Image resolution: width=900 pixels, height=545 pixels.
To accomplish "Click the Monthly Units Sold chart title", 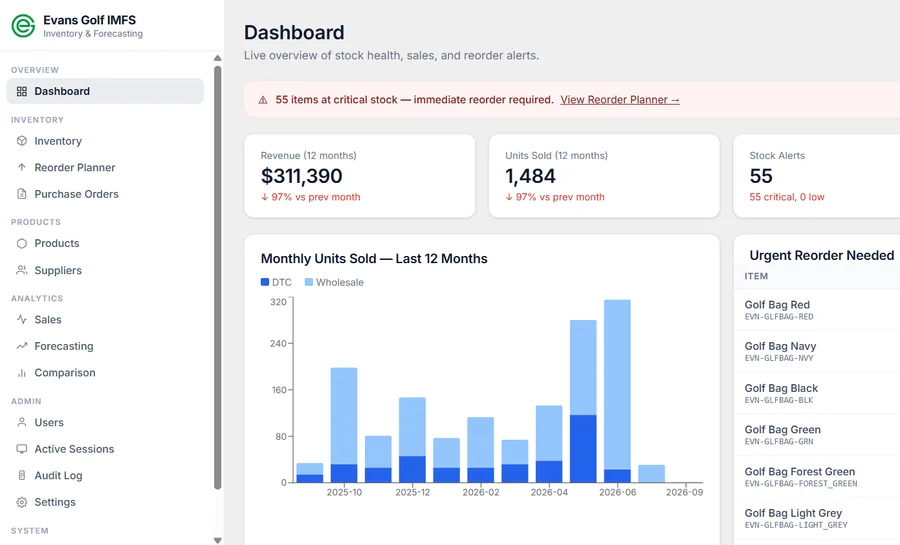I will pyautogui.click(x=374, y=259).
